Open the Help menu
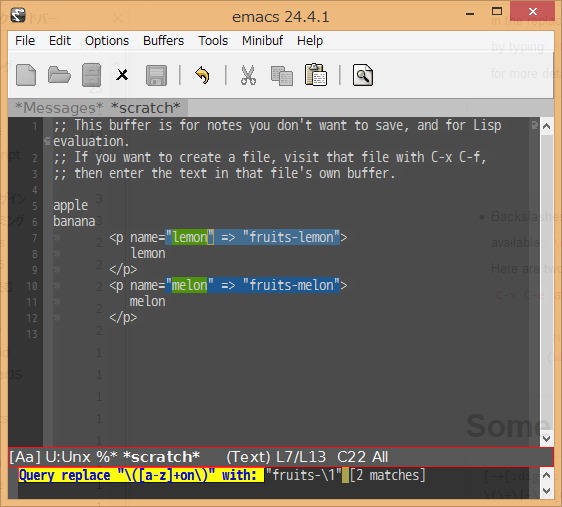 pos(310,41)
